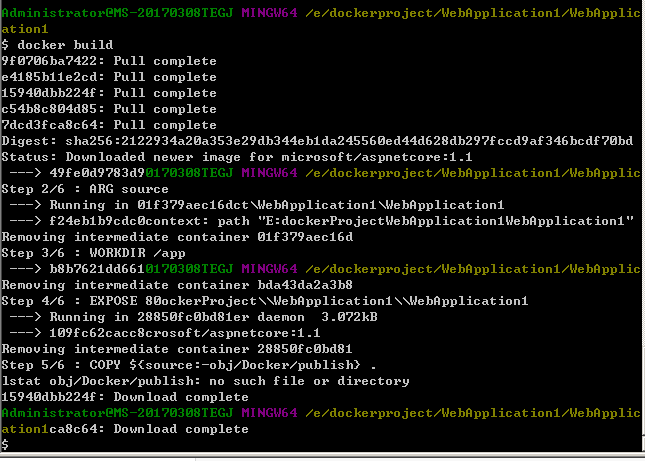Click "Administrator@MS-20170308TEGJ" in the top prompt
Viewport: 645px width, 461px height.
[118, 13]
